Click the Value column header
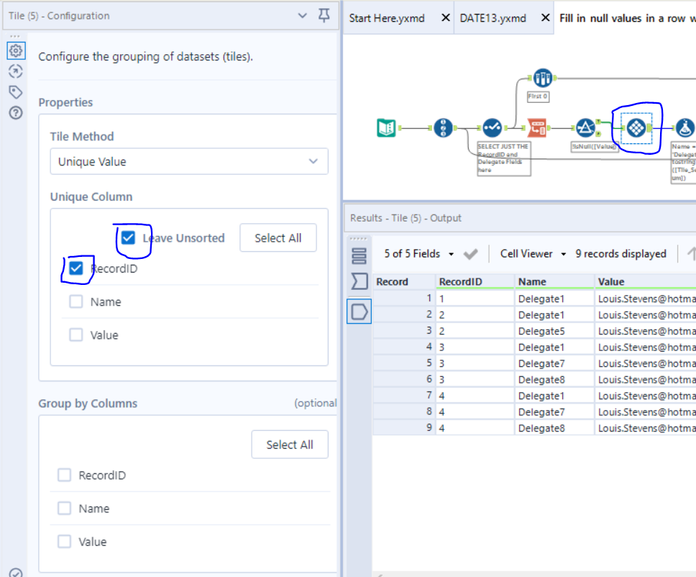Screen dimensions: 696x577 (x=645, y=281)
